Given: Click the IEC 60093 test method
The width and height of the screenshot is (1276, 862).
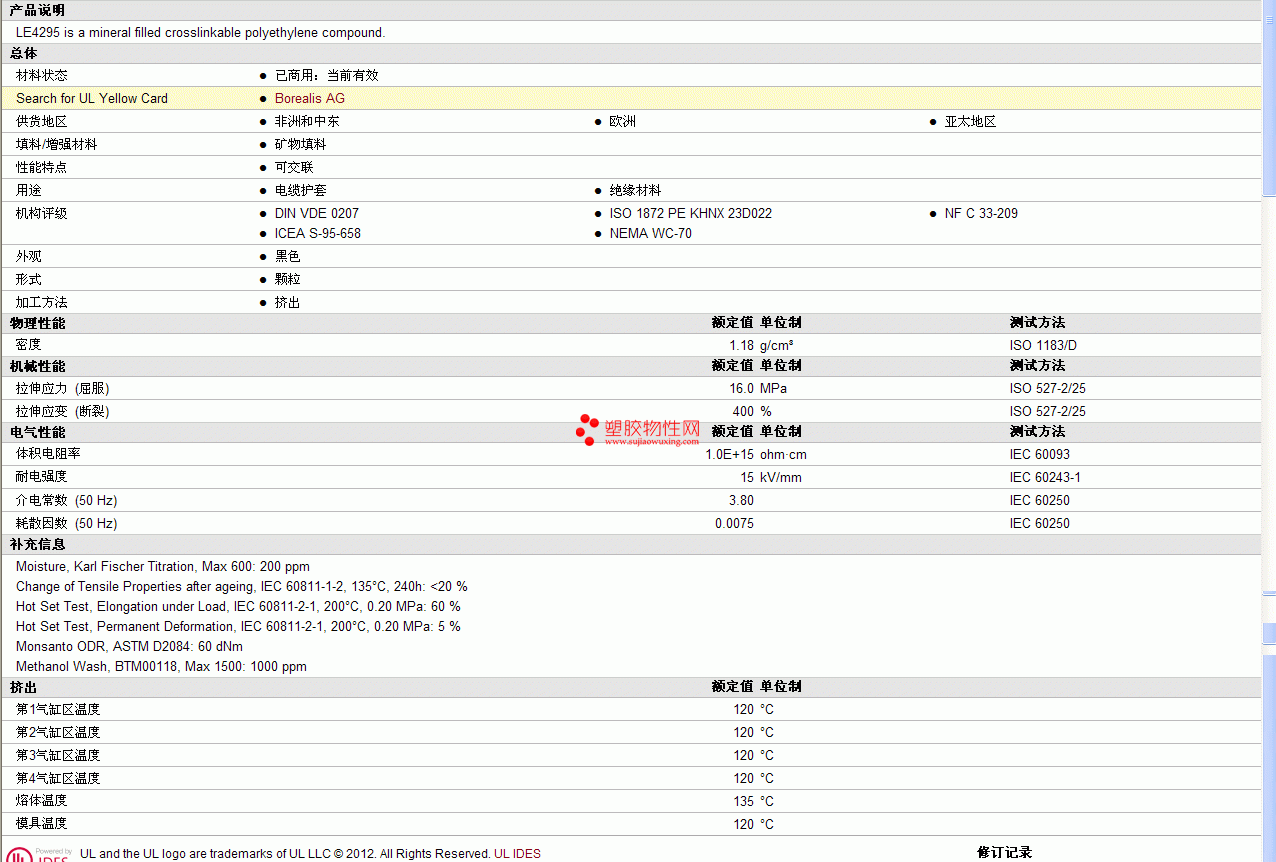Looking at the screenshot, I should click(1040, 454).
